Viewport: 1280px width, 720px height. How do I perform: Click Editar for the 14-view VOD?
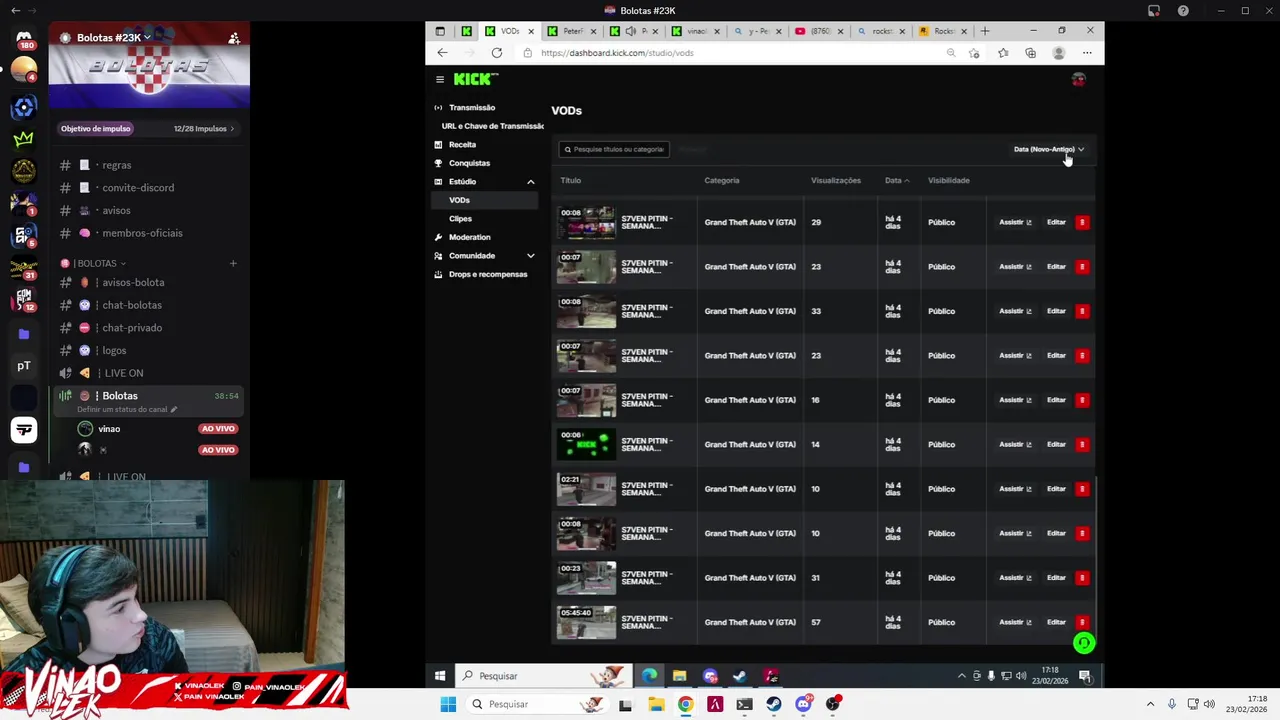pyautogui.click(x=1056, y=444)
